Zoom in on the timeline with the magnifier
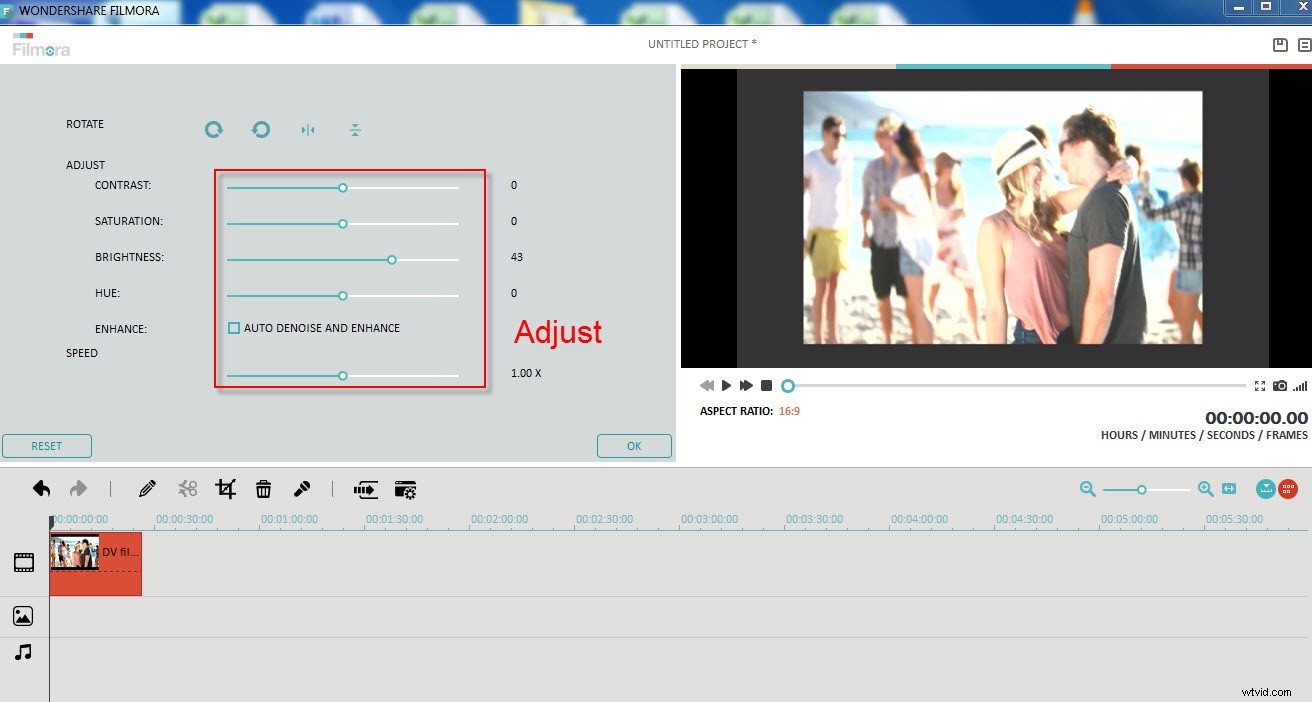 [1205, 490]
